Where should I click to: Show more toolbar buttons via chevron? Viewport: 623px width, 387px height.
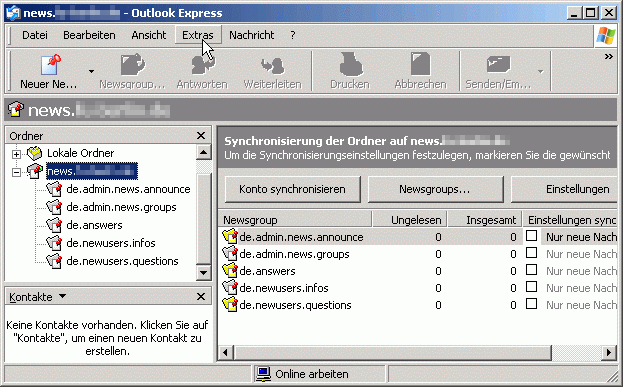tap(608, 57)
